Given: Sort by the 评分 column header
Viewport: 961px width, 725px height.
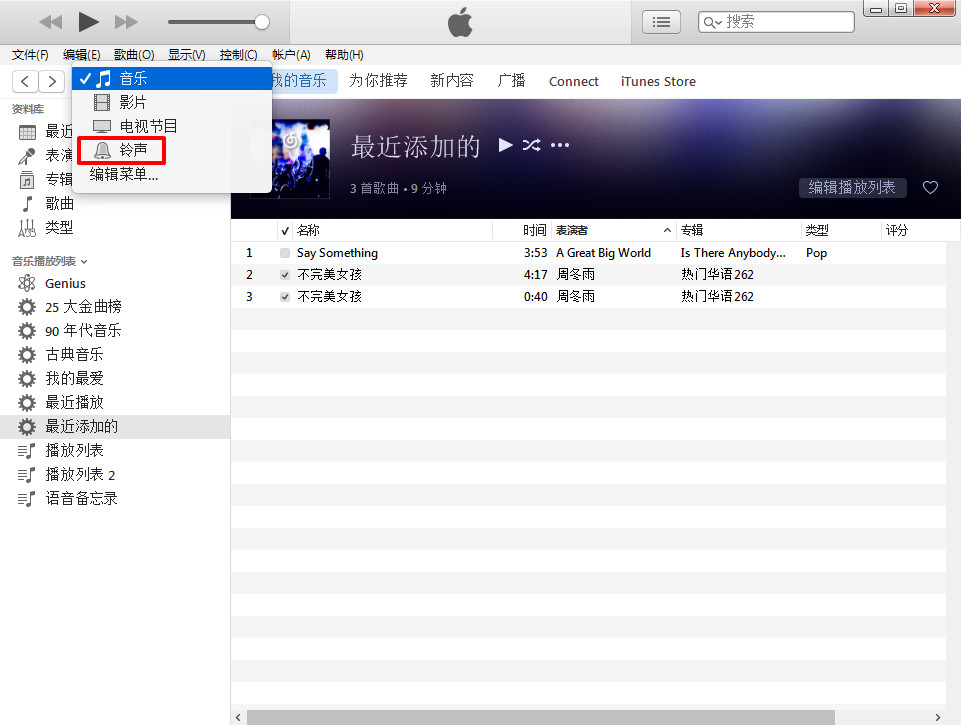Looking at the screenshot, I should [919, 230].
